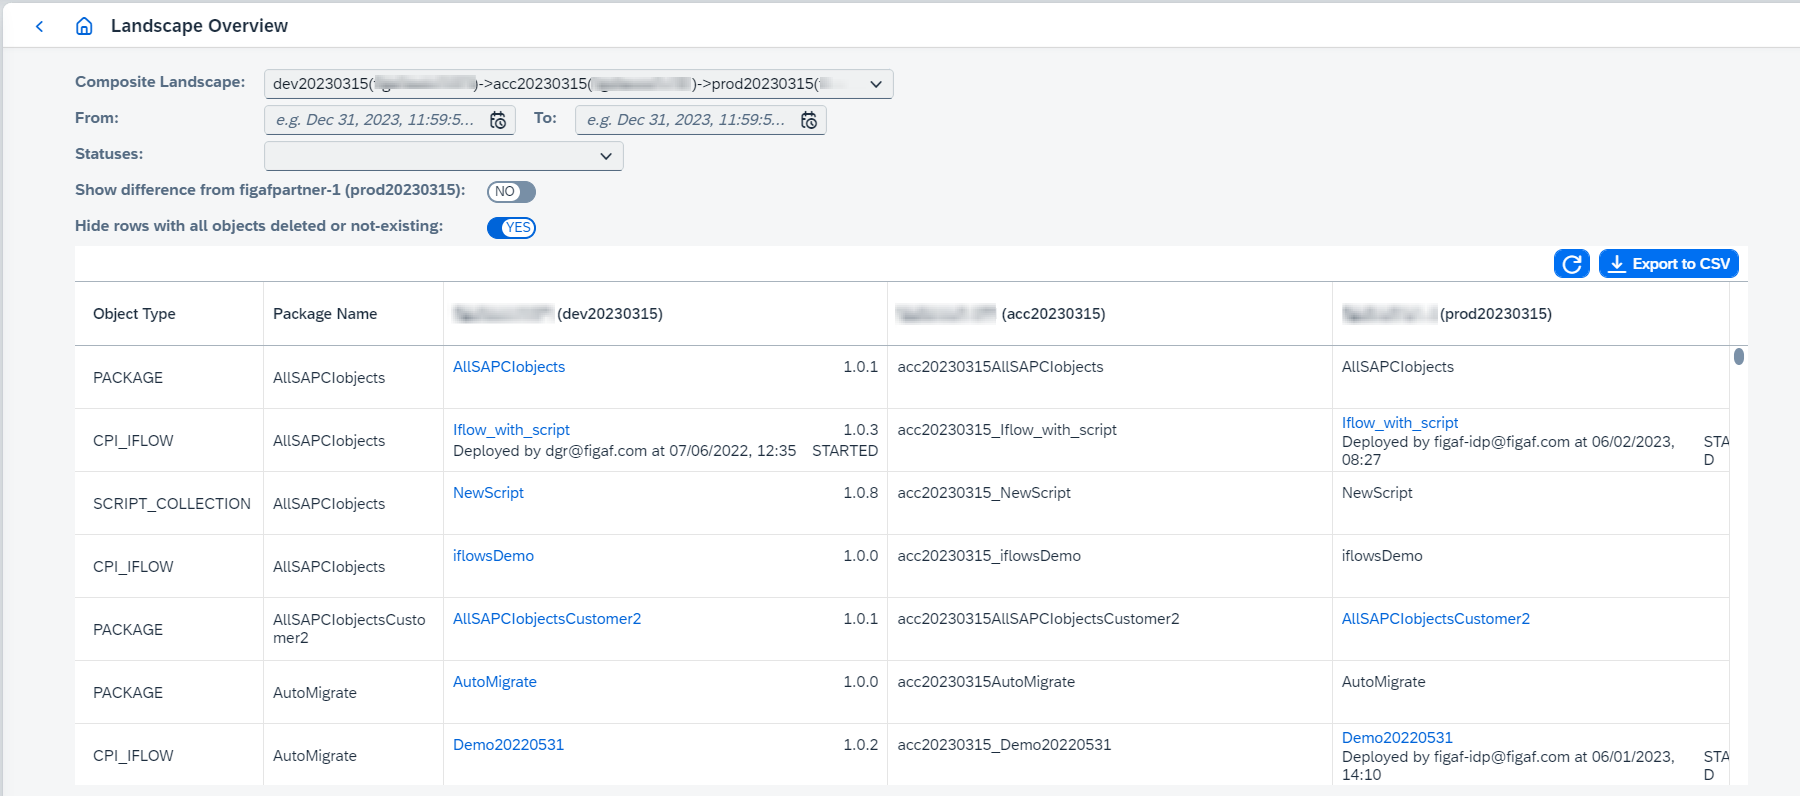This screenshot has width=1800, height=796.
Task: Open Demo20220531 link in prod column
Action: click(1397, 738)
